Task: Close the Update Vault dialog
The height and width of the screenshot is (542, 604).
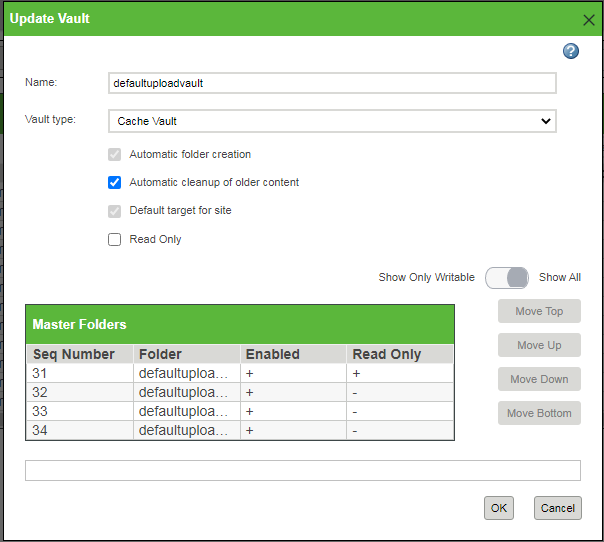Action: pos(589,19)
